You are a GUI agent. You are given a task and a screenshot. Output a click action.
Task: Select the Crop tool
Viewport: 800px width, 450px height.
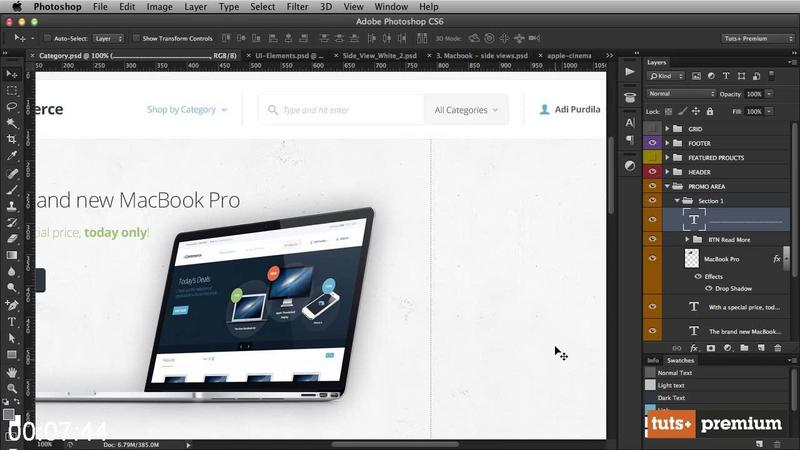coord(11,139)
